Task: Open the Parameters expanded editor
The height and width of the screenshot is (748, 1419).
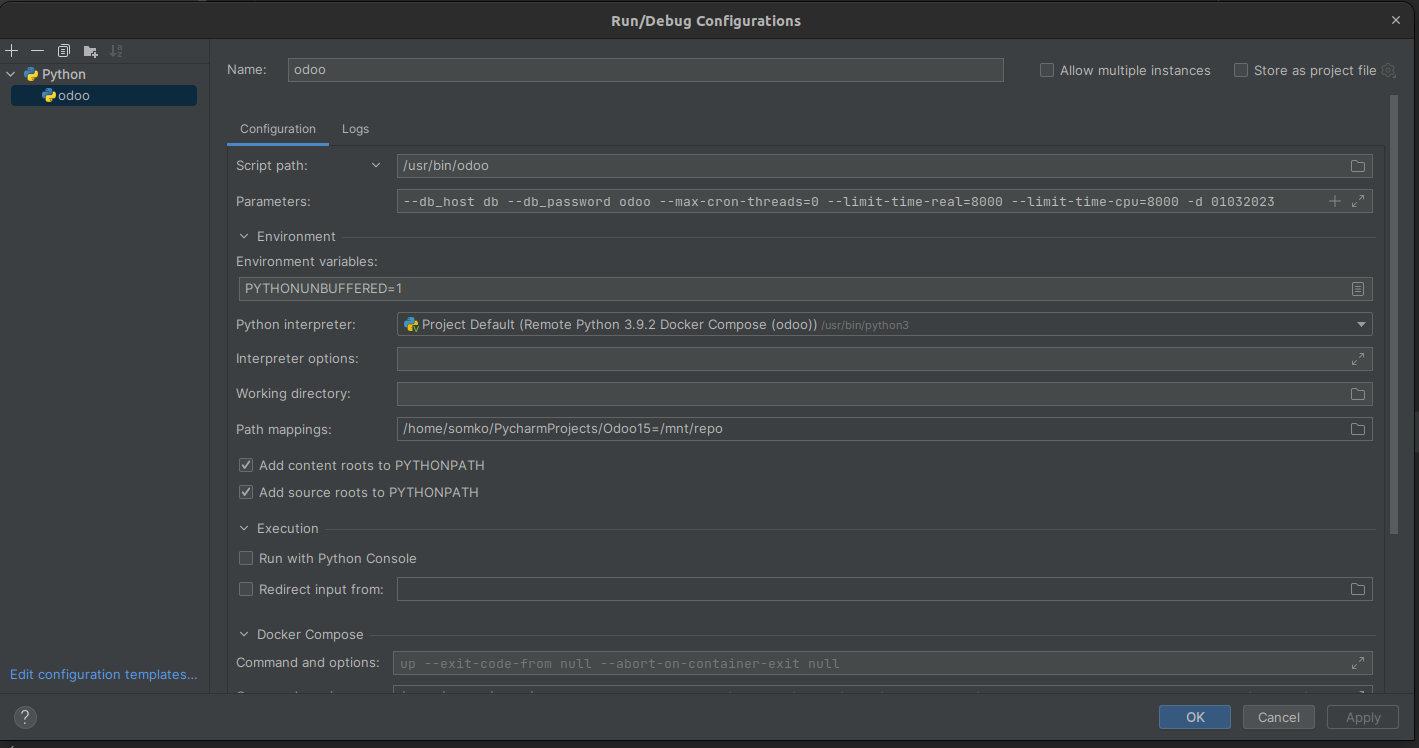Action: [x=1358, y=201]
